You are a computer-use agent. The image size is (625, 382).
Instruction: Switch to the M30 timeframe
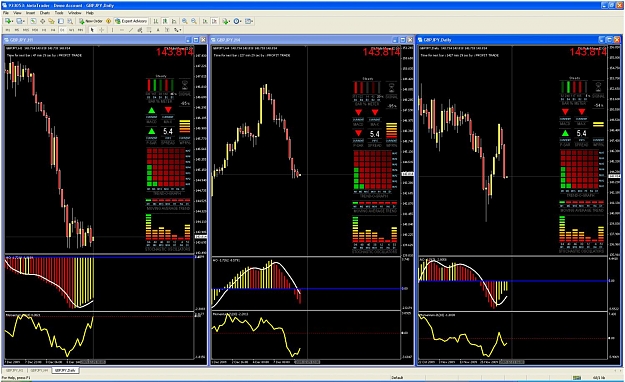(35, 30)
